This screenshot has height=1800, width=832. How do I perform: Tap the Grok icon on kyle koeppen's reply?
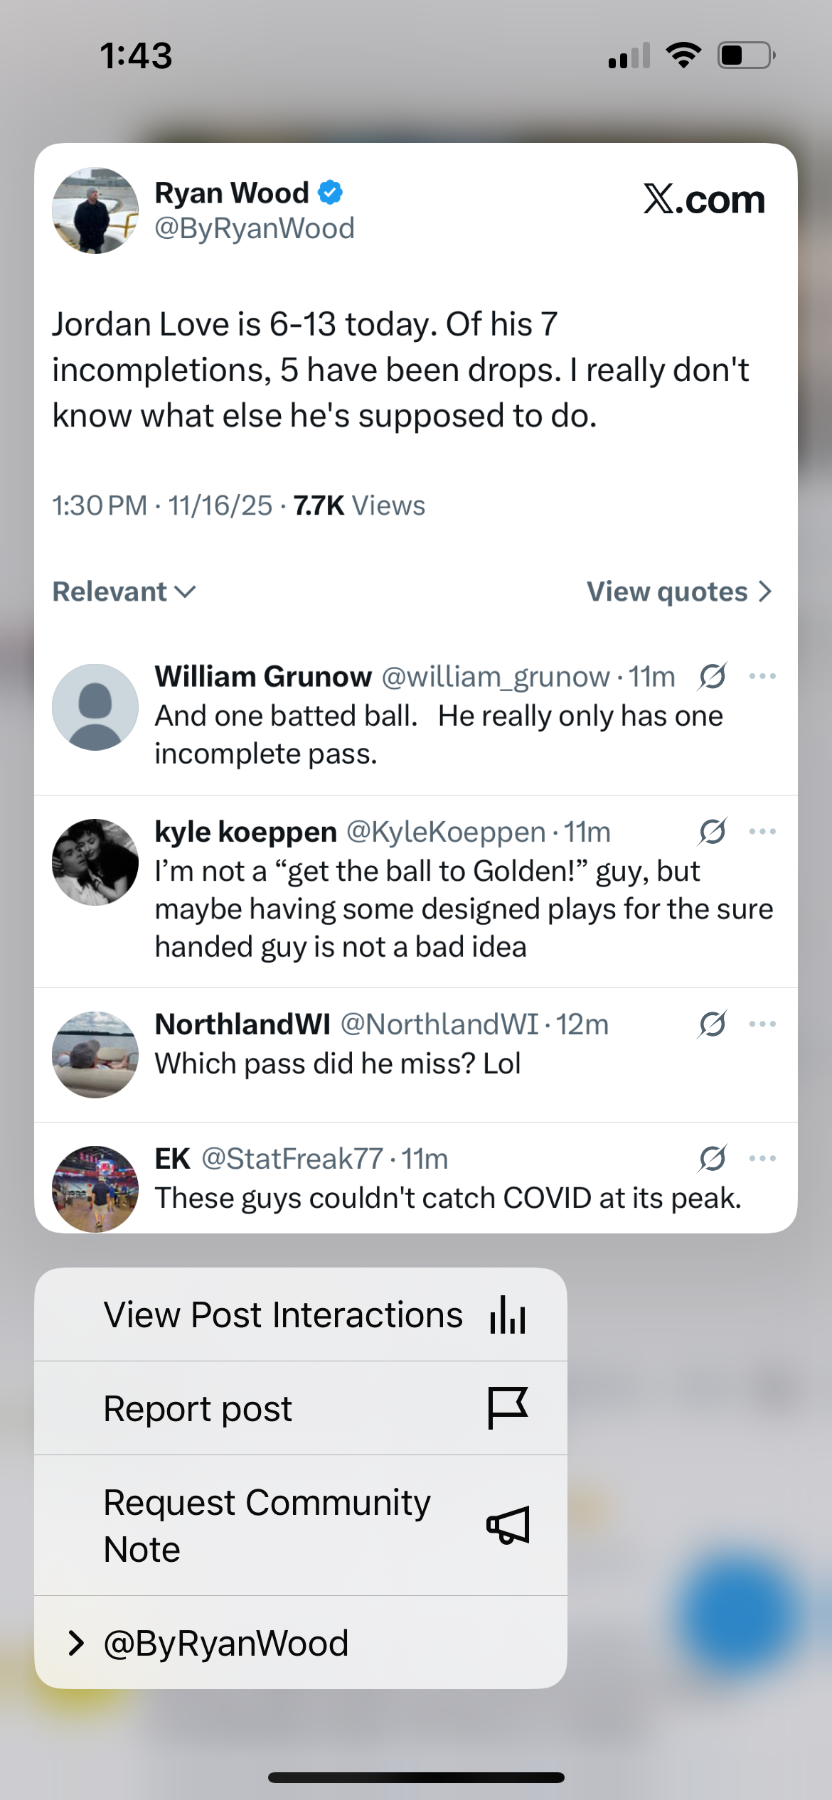(x=712, y=832)
